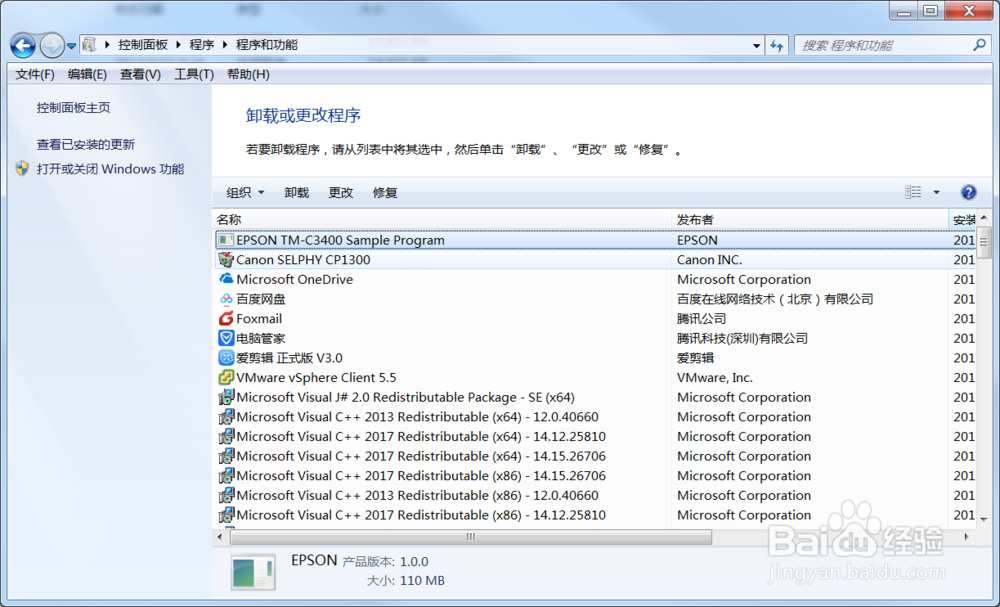
Task: Click the 程序和功能 breadcrumb segment
Action: pyautogui.click(x=267, y=45)
